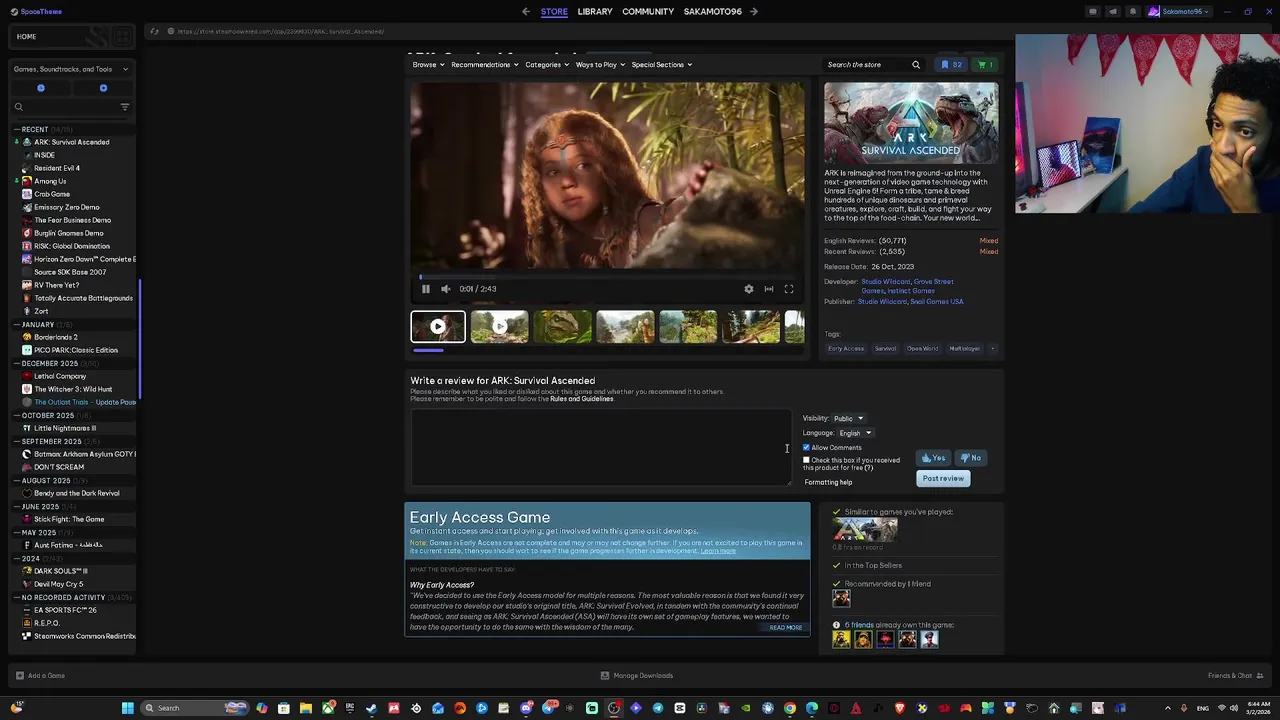The image size is (1280, 720).
Task: Open Google Chrome from taskbar
Action: 790,708
